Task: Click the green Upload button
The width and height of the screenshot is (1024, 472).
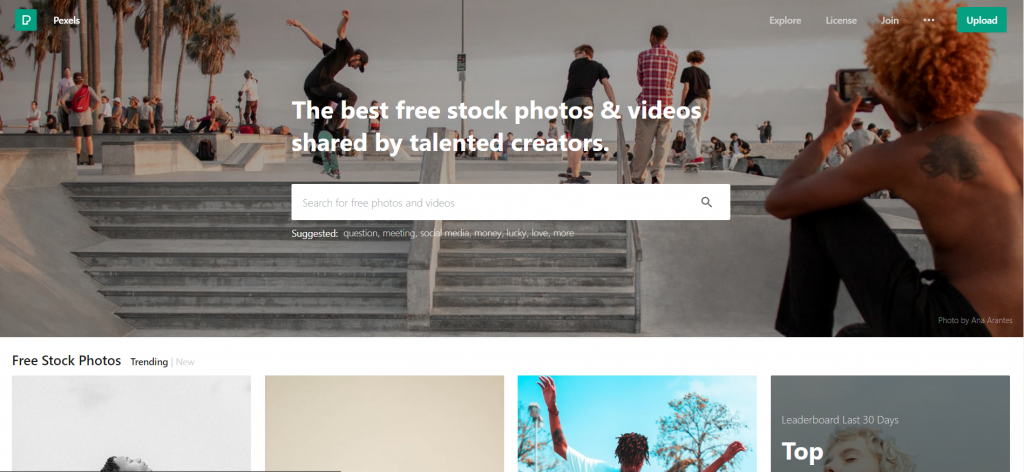Action: click(982, 20)
